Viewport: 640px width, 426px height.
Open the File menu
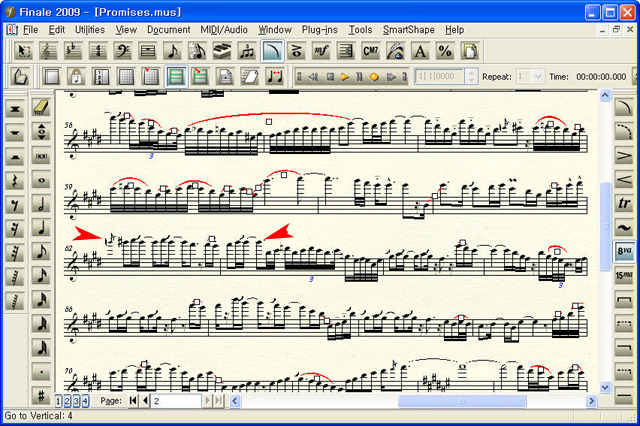tap(30, 30)
